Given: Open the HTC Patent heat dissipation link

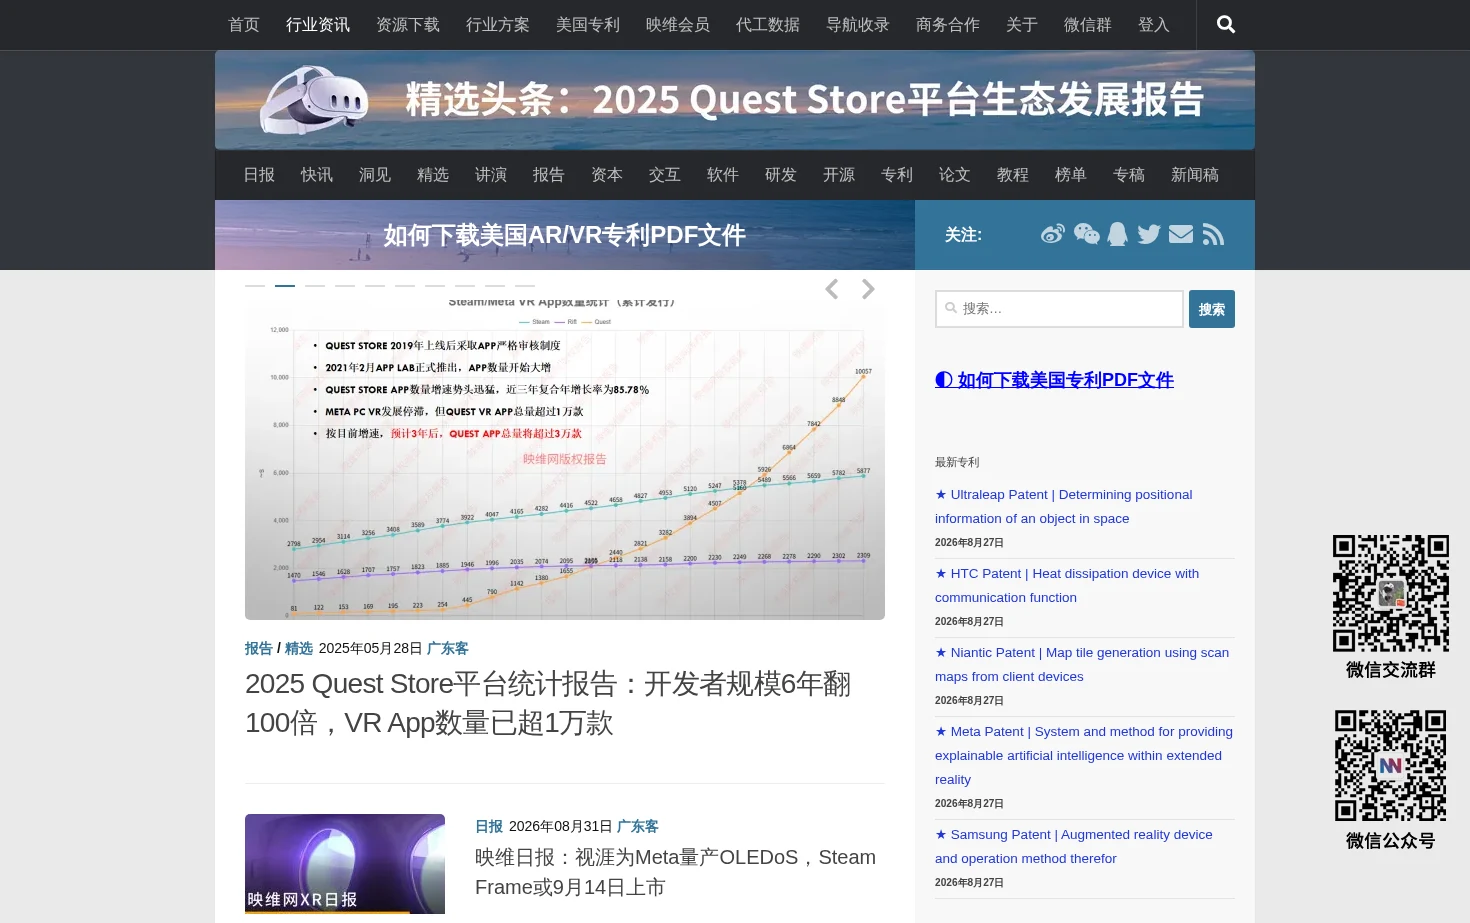Looking at the screenshot, I should (x=1067, y=585).
